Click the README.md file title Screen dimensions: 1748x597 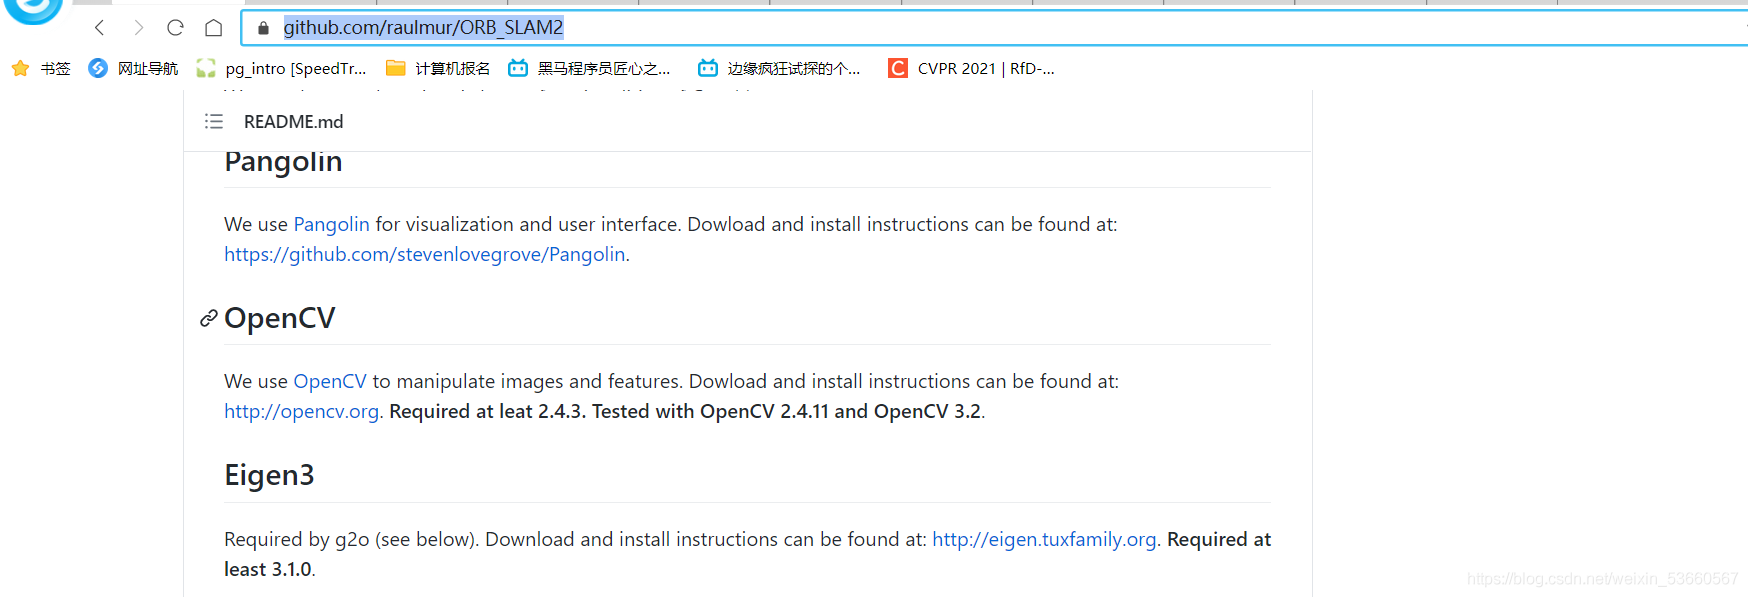point(293,121)
